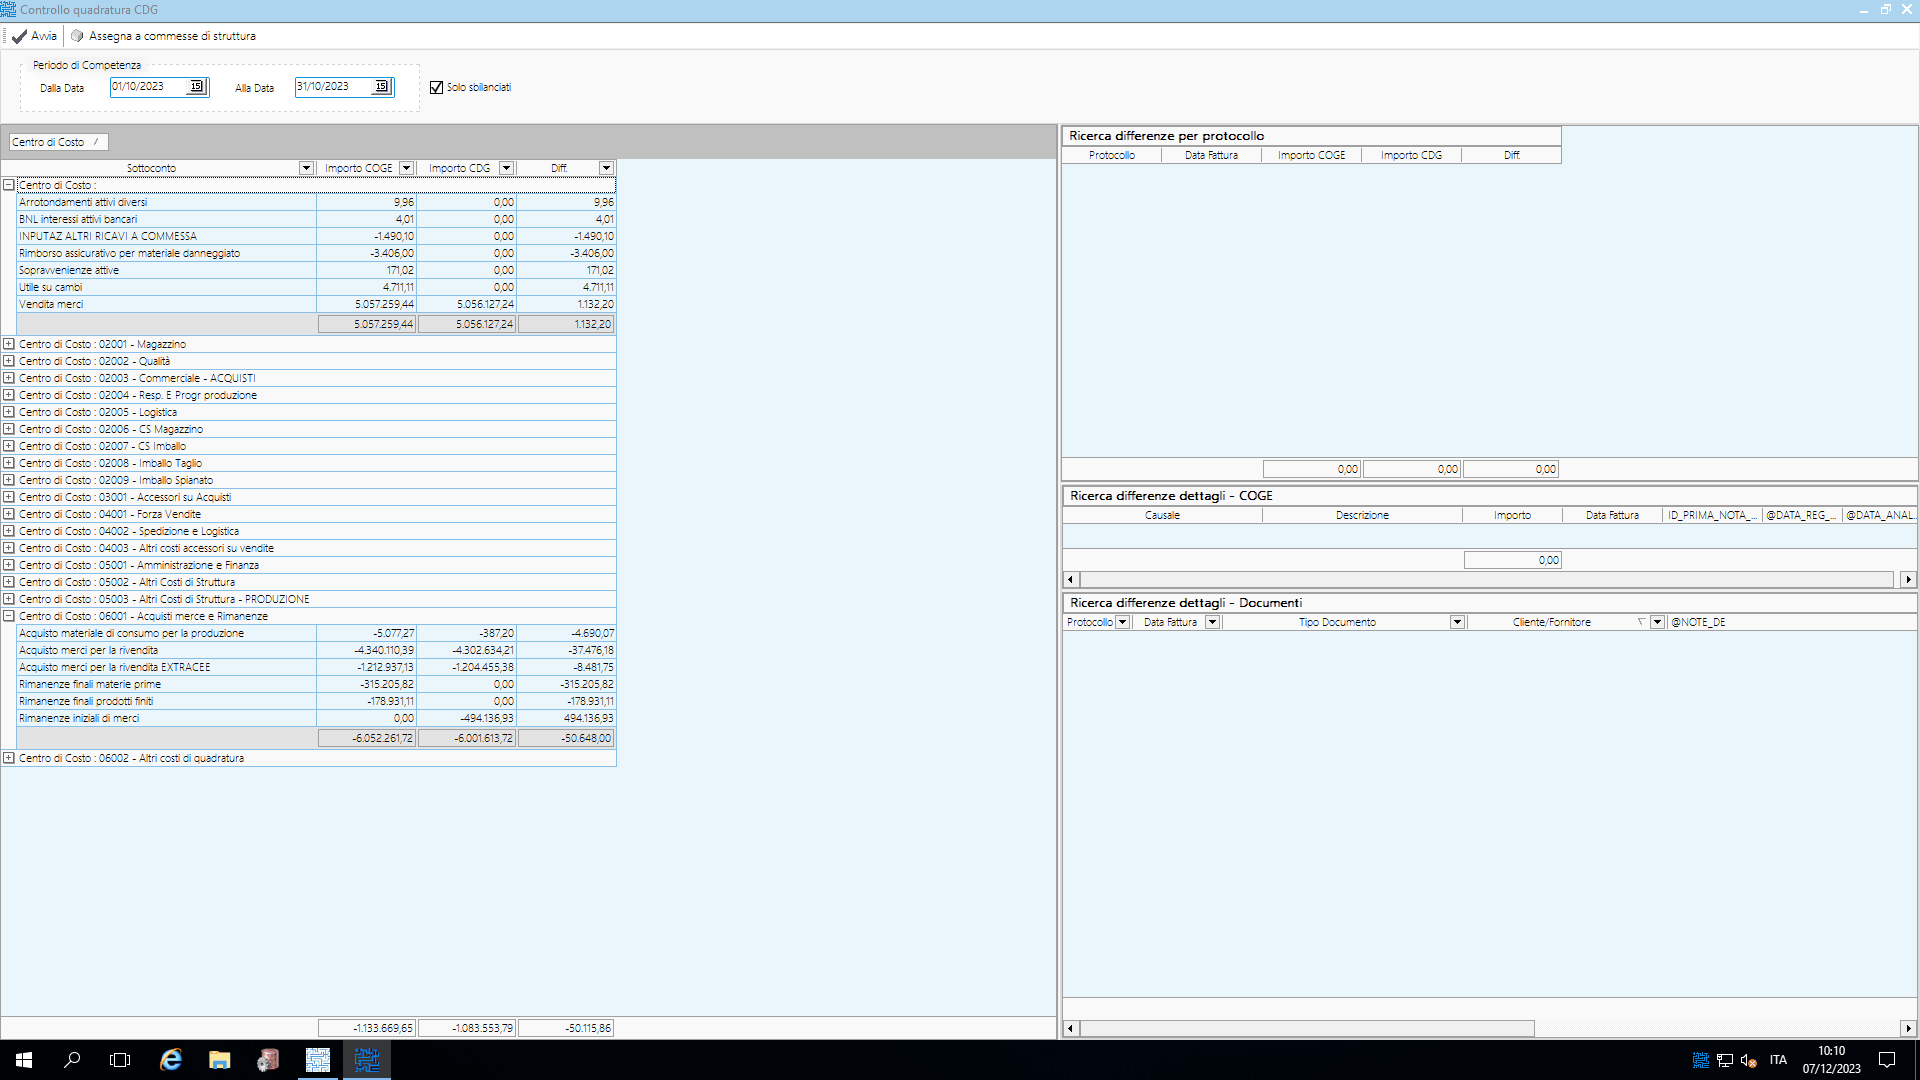Viewport: 1920px width, 1080px height.
Task: Click the Centro di Costo grouping chip
Action: coord(58,142)
